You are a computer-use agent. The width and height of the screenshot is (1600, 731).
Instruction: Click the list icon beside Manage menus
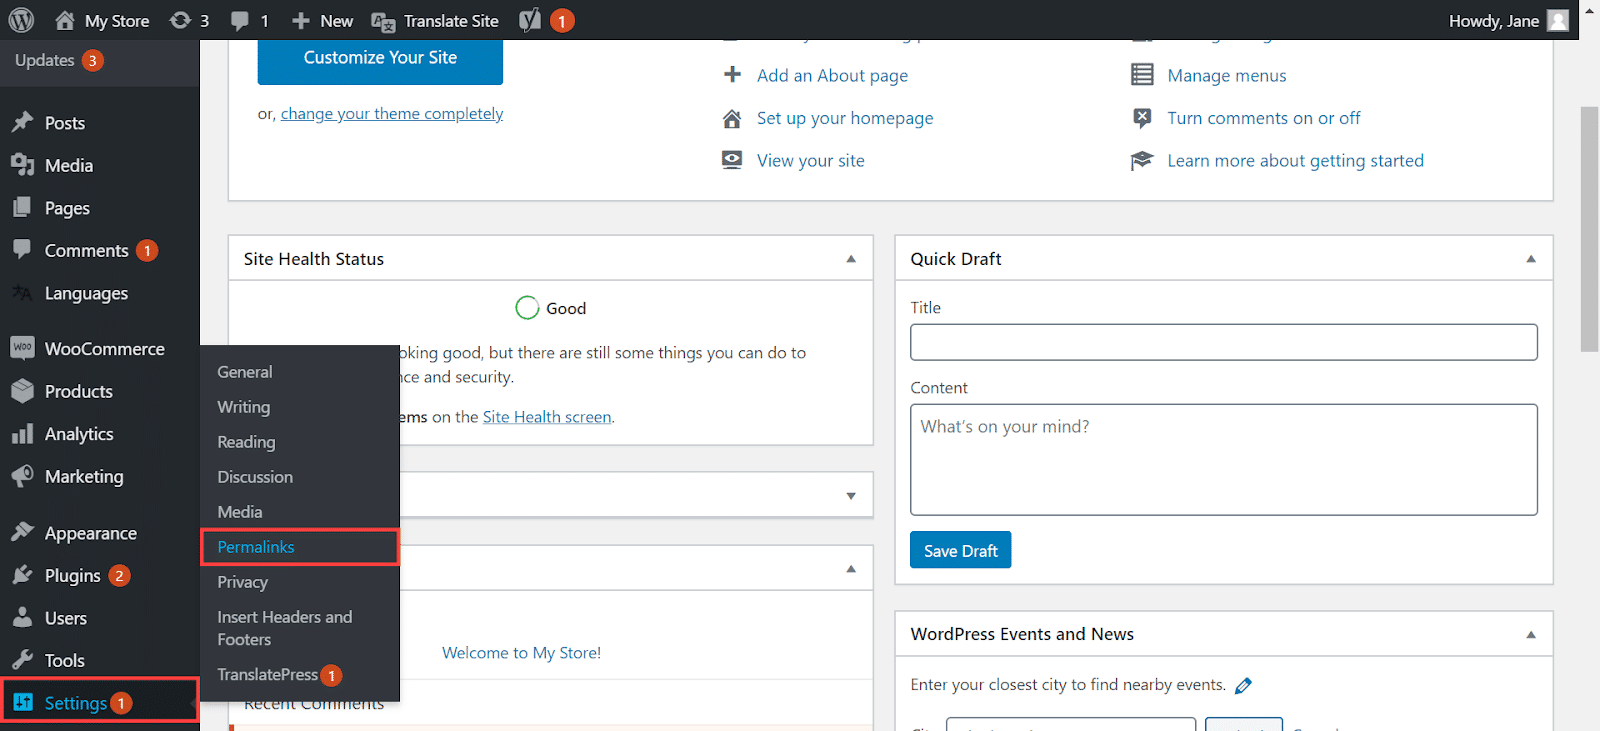(1142, 75)
